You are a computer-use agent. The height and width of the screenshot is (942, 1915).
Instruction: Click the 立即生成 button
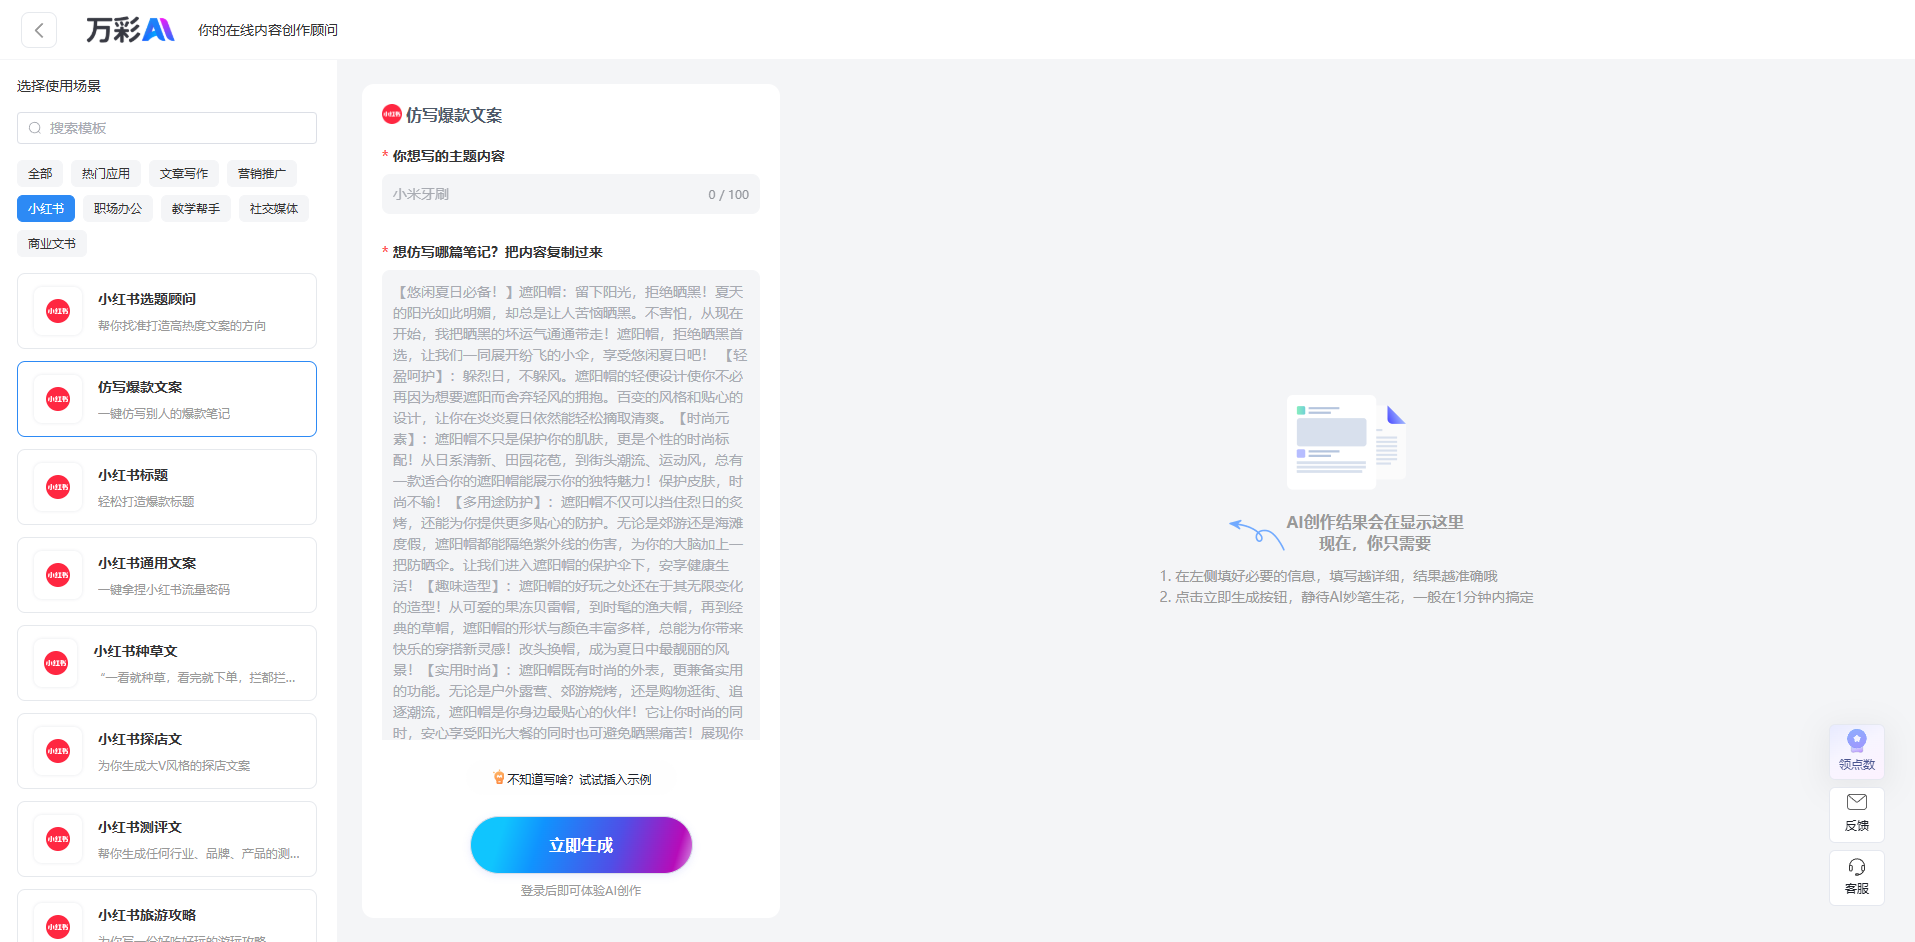pyautogui.click(x=581, y=845)
